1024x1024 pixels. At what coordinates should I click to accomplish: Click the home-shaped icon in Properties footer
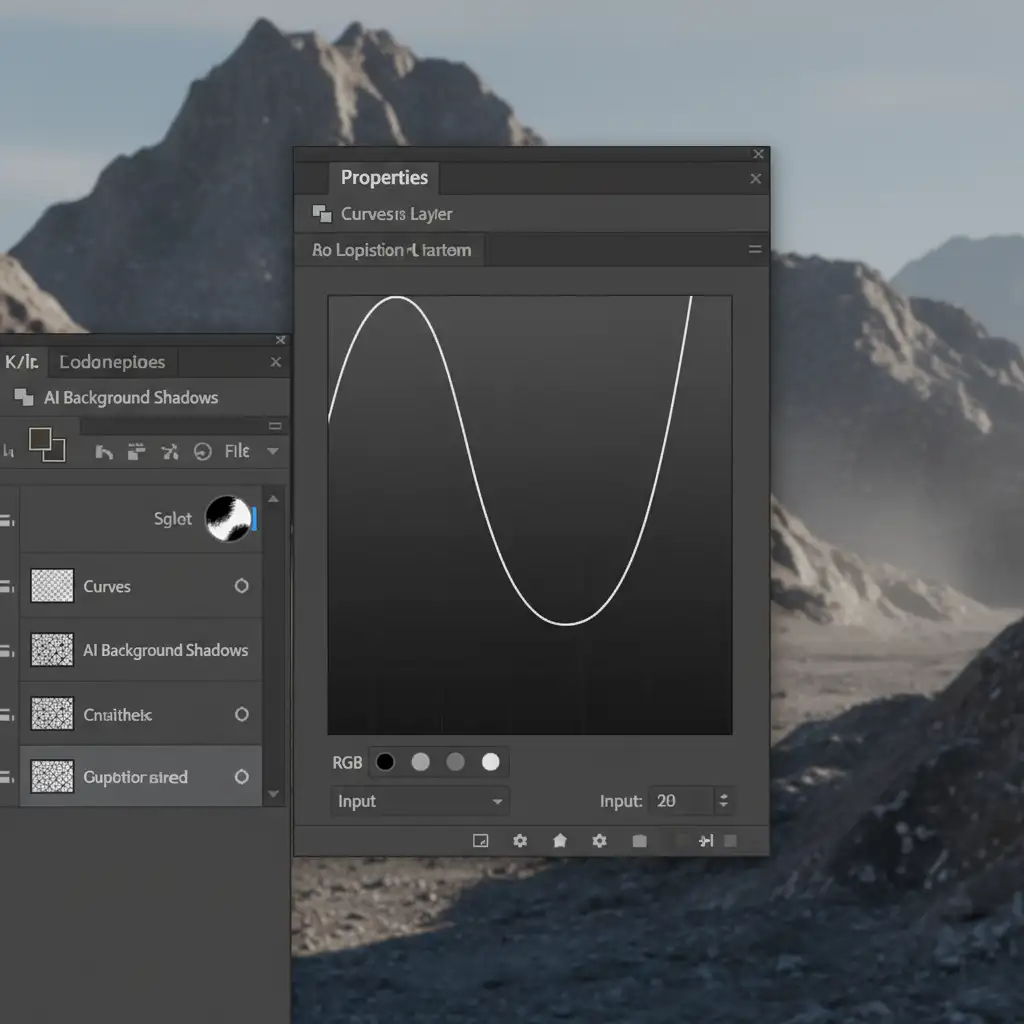tap(560, 841)
